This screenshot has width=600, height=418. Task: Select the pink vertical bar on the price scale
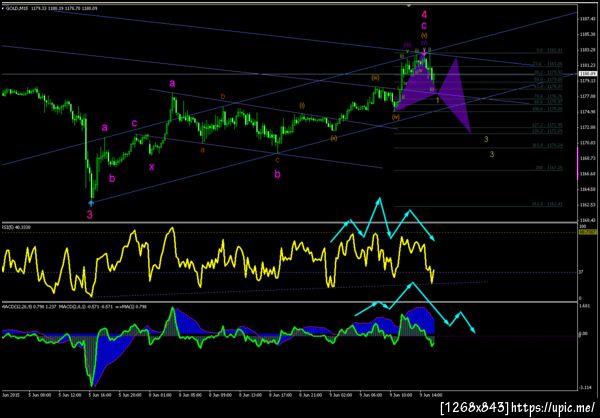(x=577, y=164)
